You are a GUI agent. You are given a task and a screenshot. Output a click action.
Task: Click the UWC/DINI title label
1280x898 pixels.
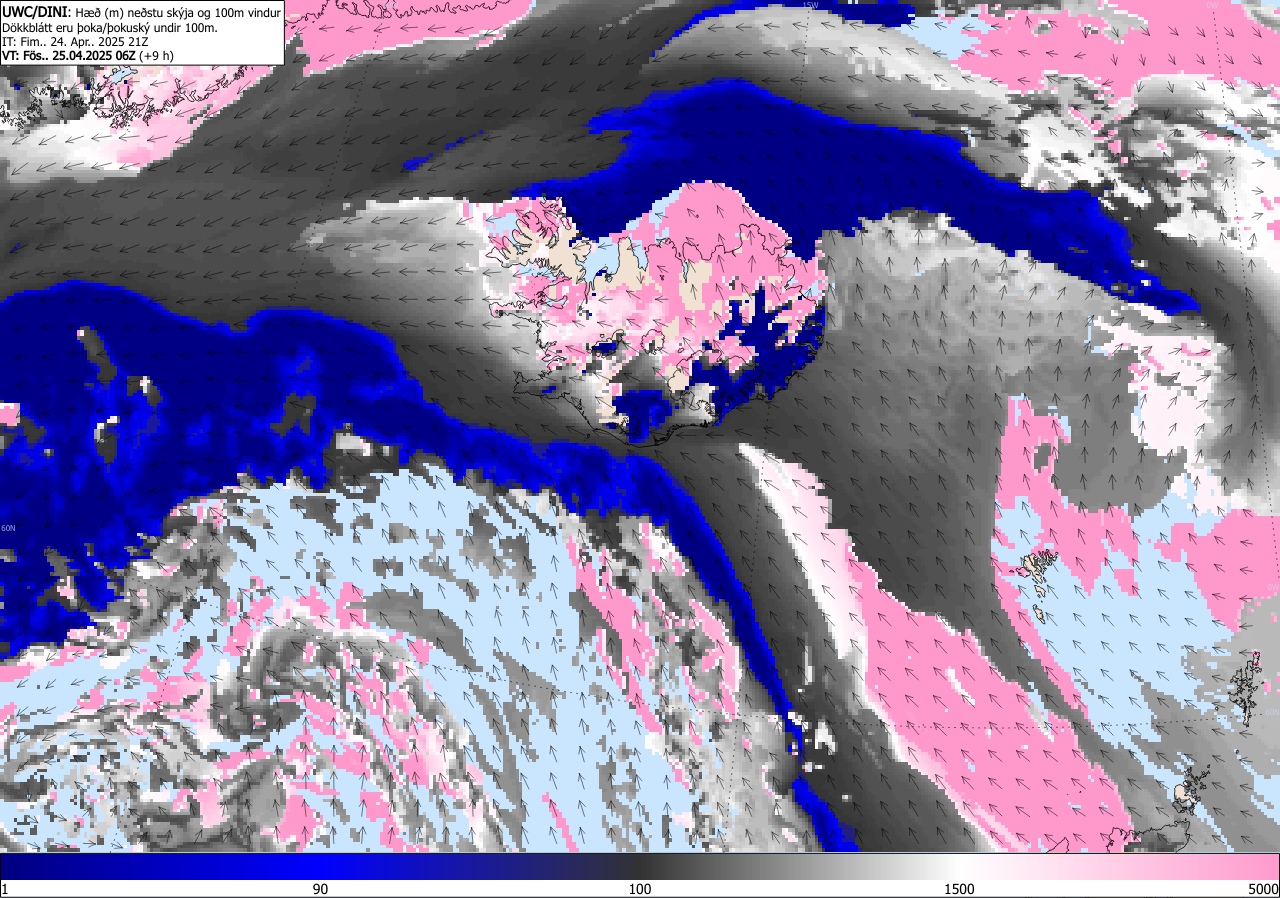pyautogui.click(x=34, y=11)
